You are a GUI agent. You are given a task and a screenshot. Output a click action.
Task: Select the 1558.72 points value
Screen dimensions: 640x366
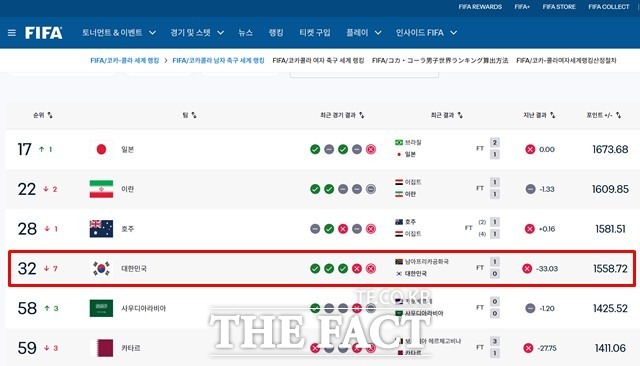[610, 268]
